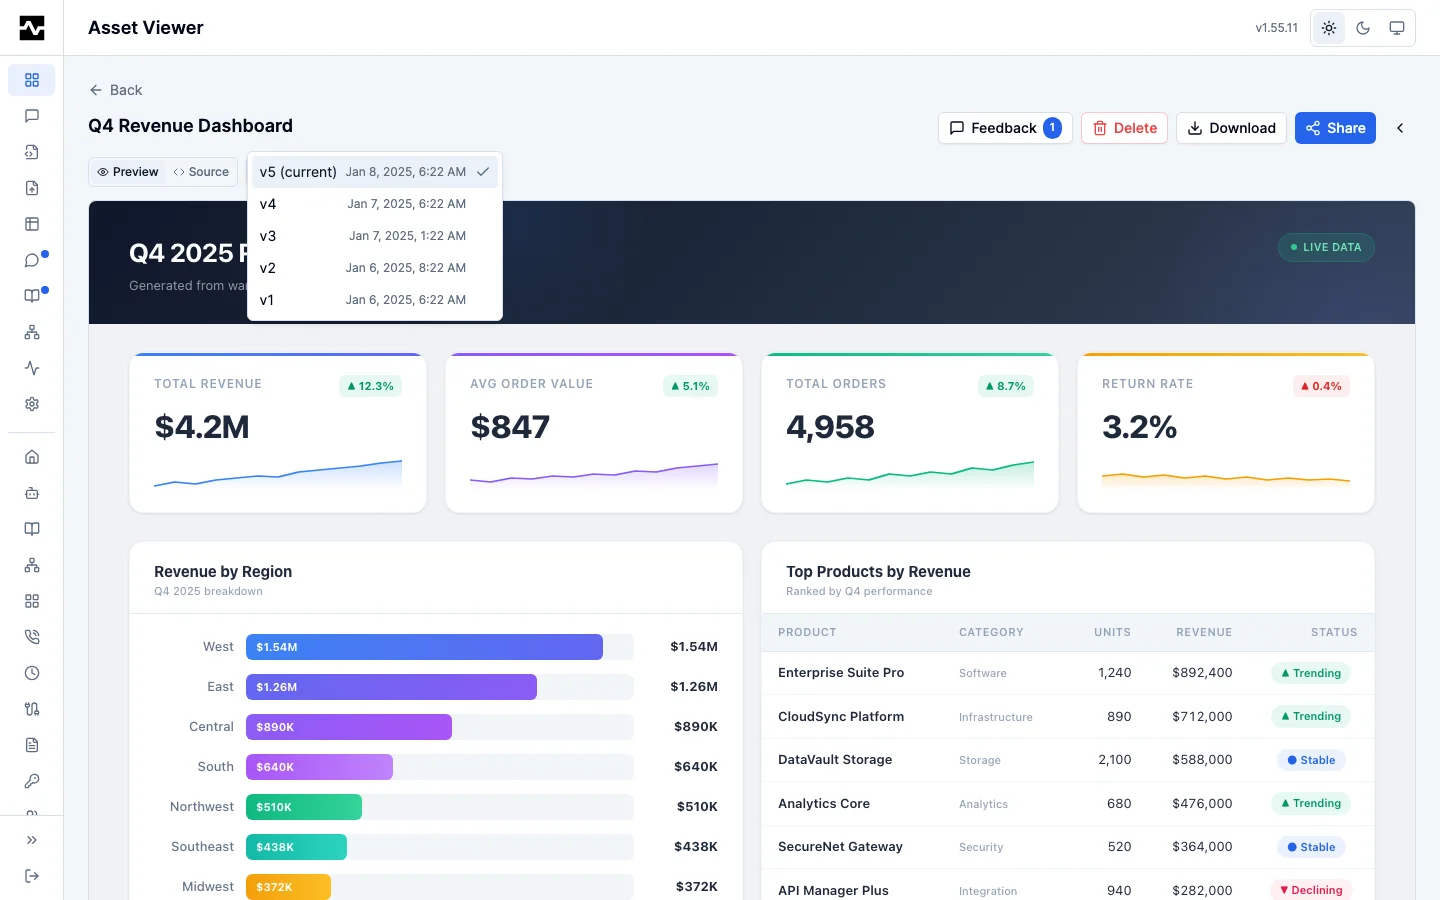Click the blue Share button
1440x900 pixels.
click(x=1335, y=128)
